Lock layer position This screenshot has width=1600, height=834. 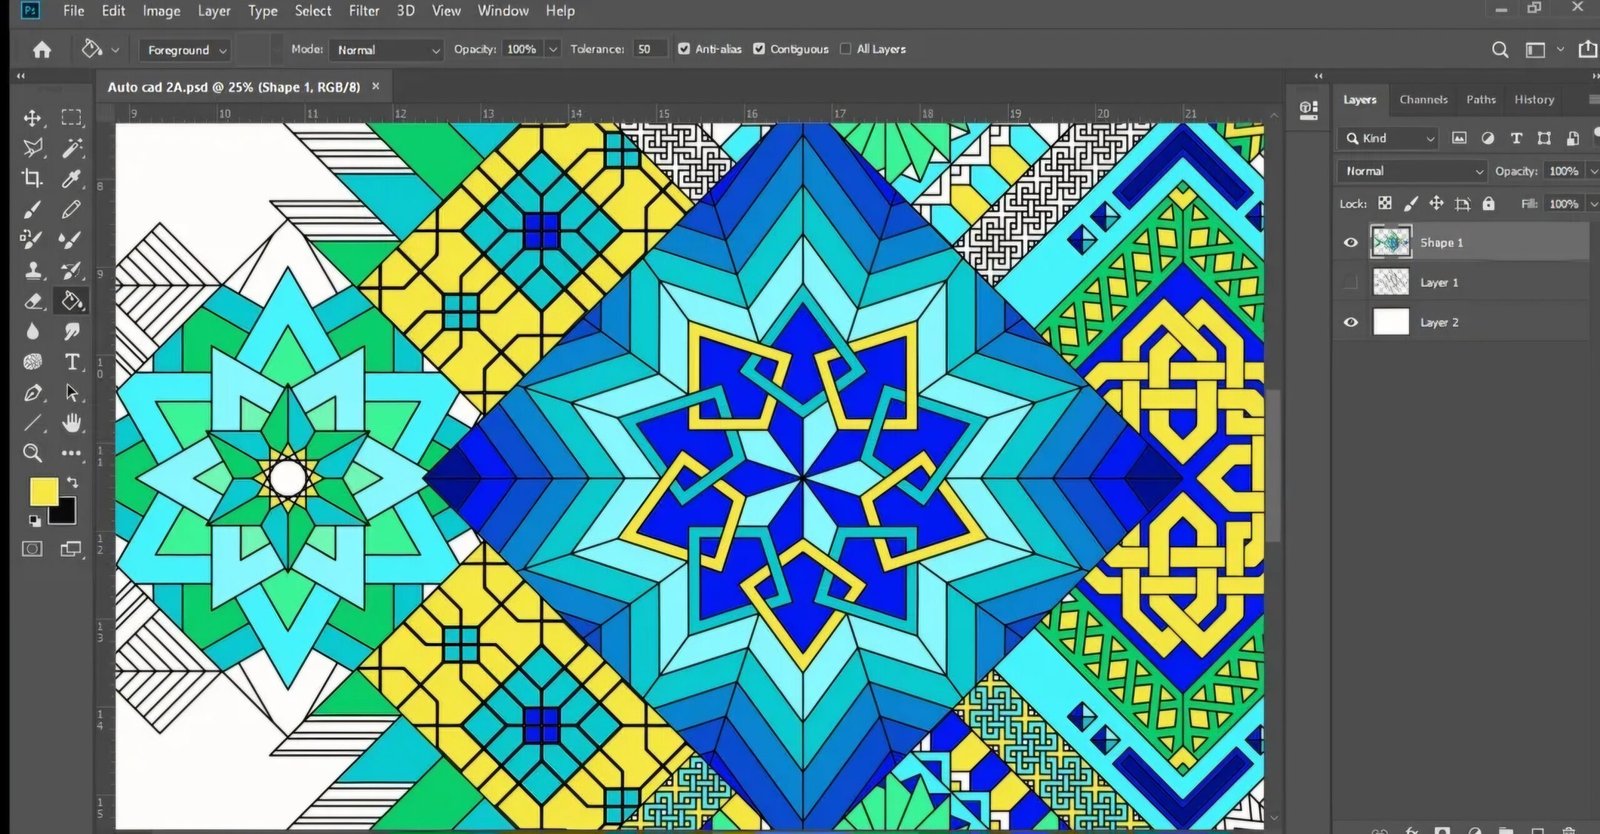[1436, 203]
